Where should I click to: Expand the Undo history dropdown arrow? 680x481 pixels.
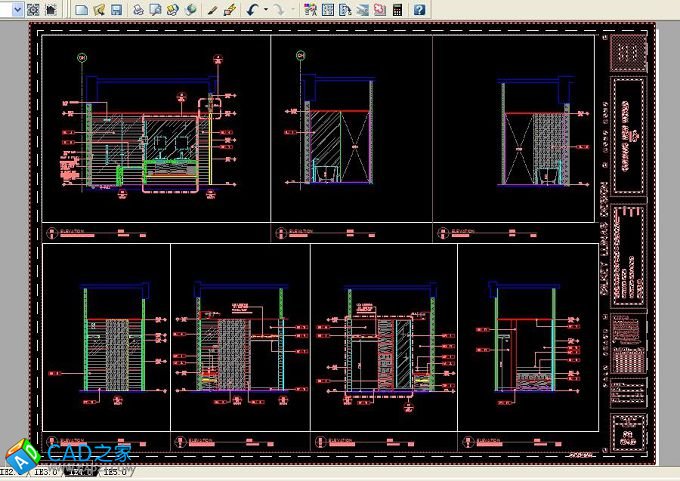(x=265, y=9)
